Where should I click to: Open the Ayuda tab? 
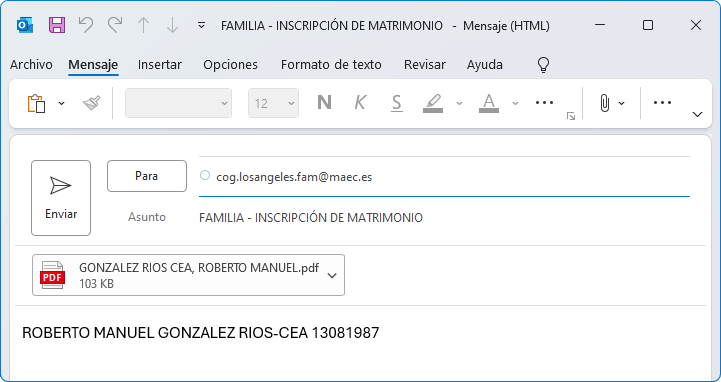485,64
